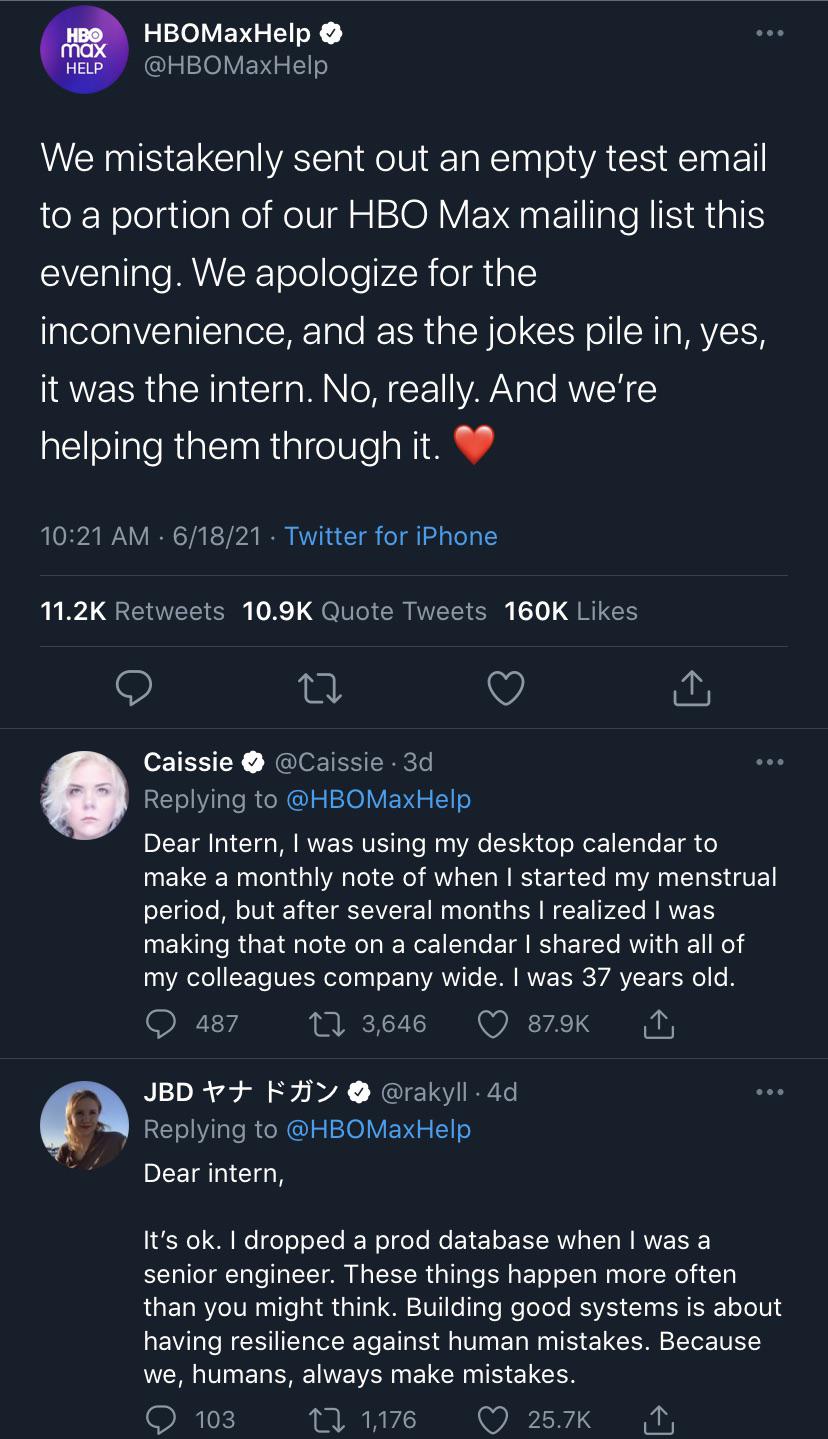Viewport: 828px width, 1439px height.
Task: Share rakyll's reply
Action: [658, 1418]
